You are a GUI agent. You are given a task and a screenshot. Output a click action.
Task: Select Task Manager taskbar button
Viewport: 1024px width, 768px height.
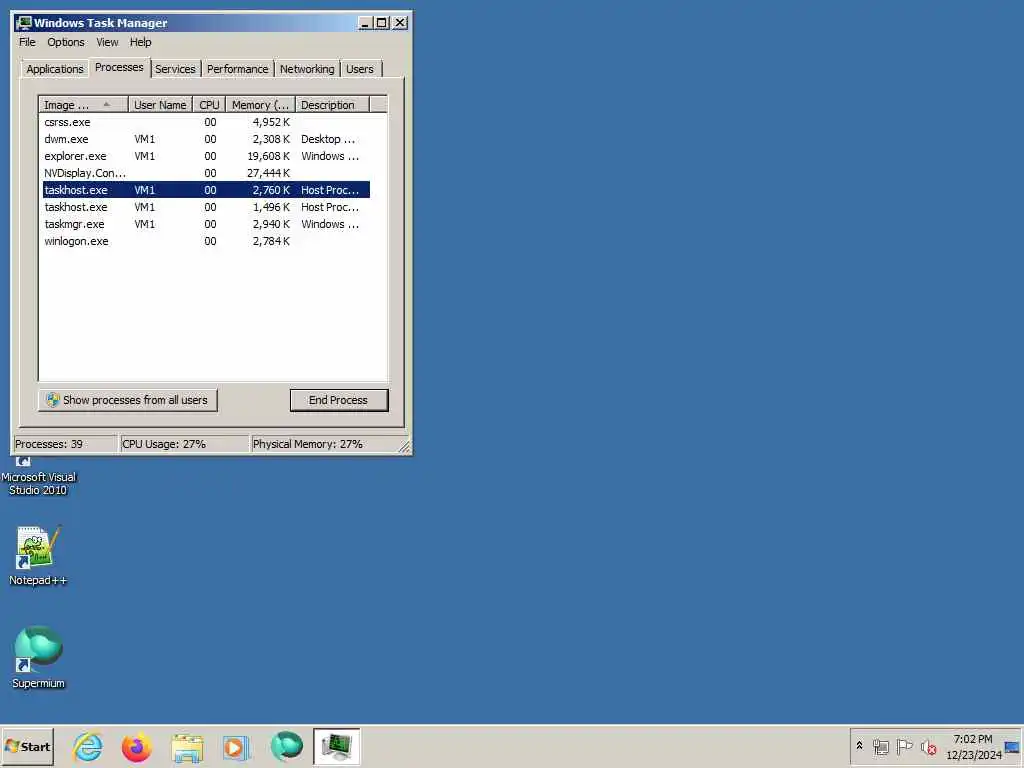336,746
